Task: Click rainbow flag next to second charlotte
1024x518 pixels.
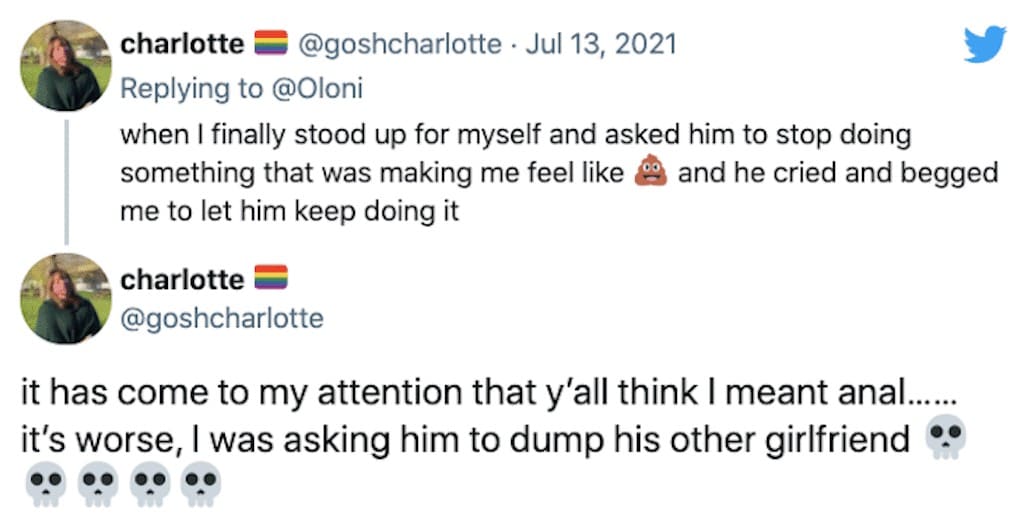Action: point(271,278)
